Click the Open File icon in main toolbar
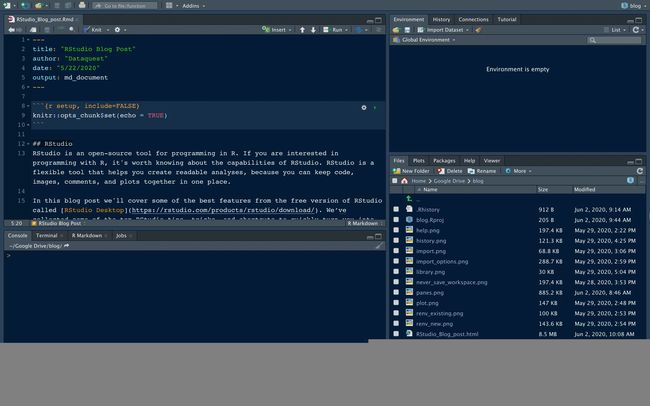 click(39, 5)
